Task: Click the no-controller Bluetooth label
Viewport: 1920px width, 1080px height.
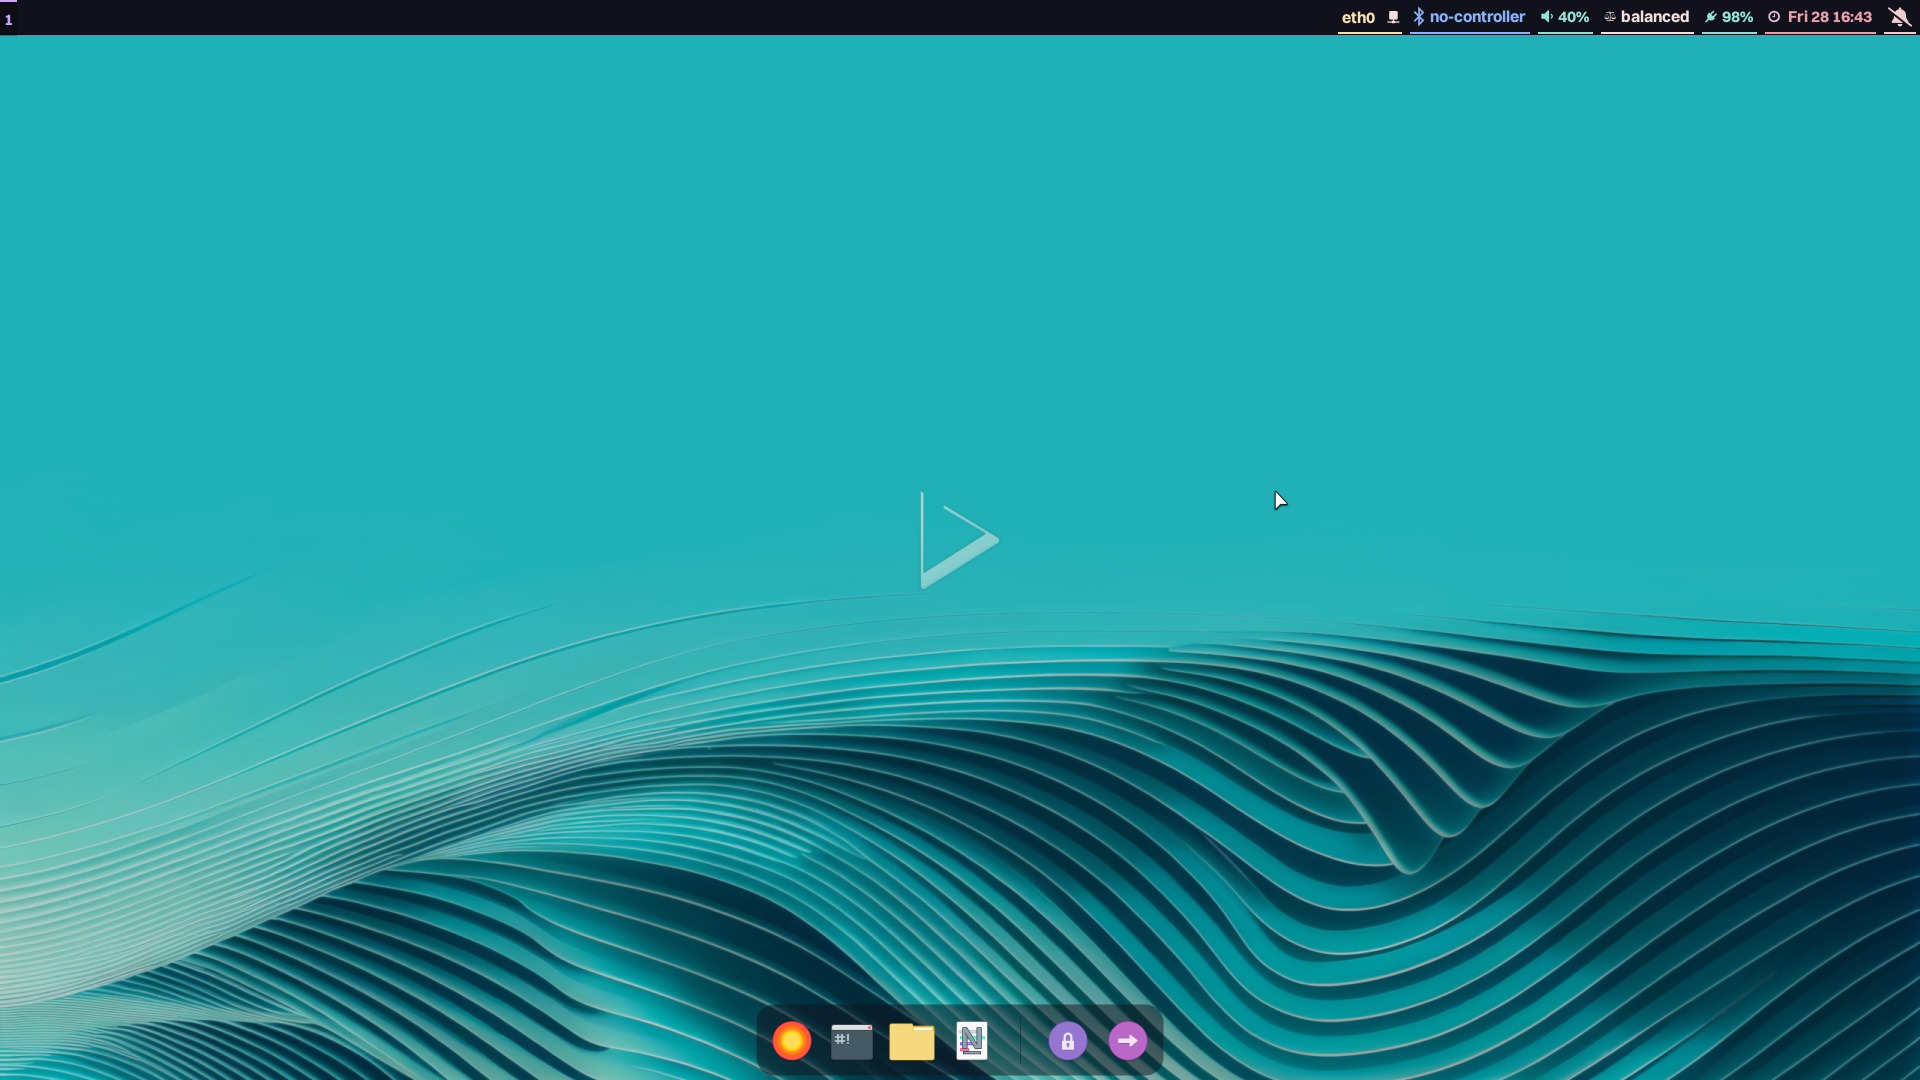Action: pos(1477,17)
